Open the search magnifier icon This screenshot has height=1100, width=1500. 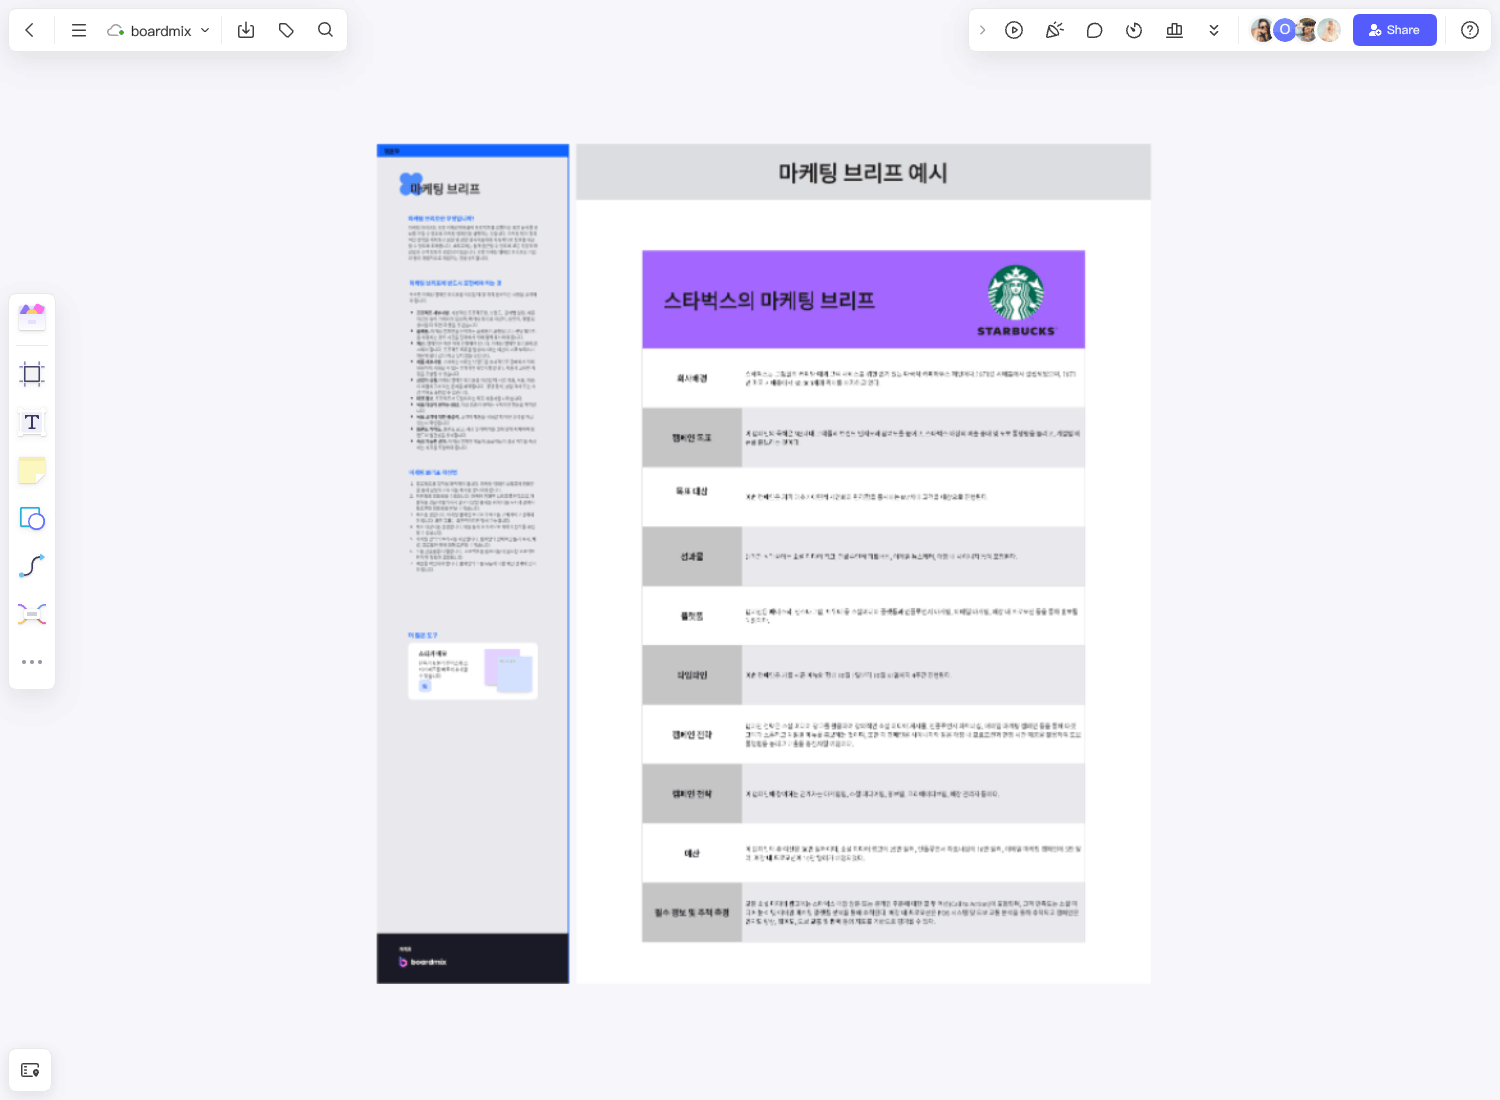click(x=325, y=30)
